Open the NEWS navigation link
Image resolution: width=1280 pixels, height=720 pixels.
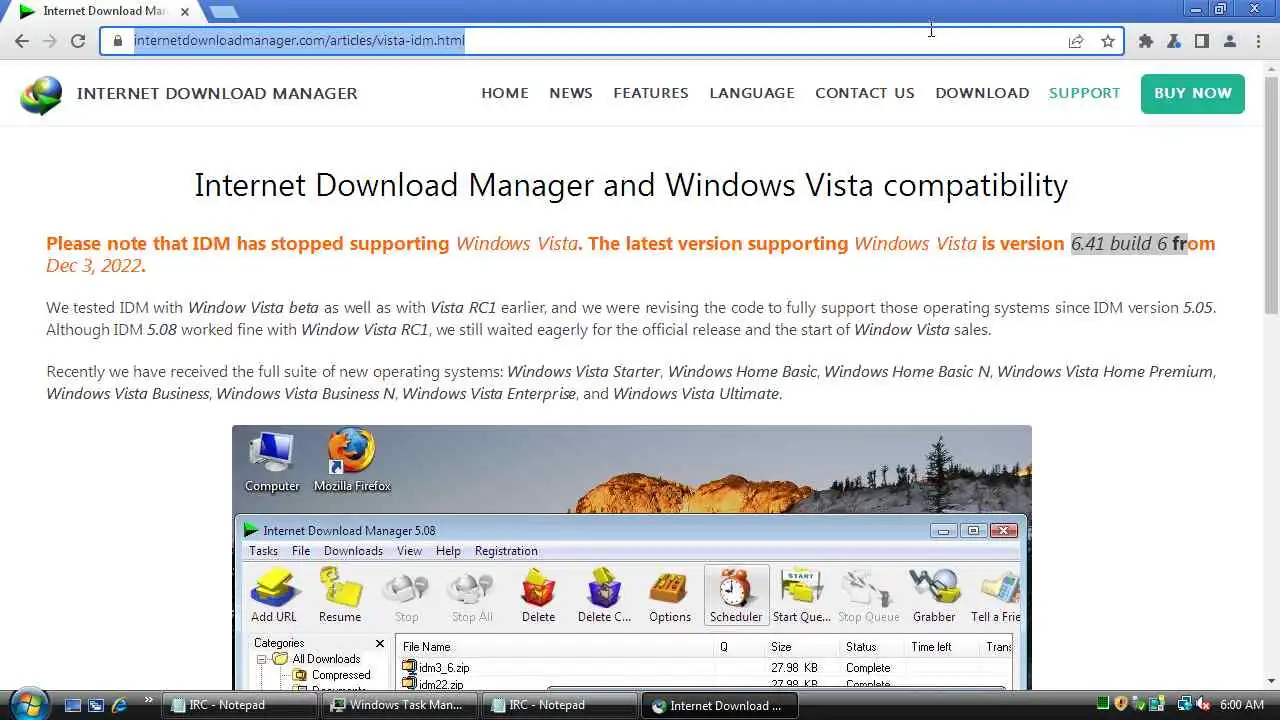[x=571, y=93]
